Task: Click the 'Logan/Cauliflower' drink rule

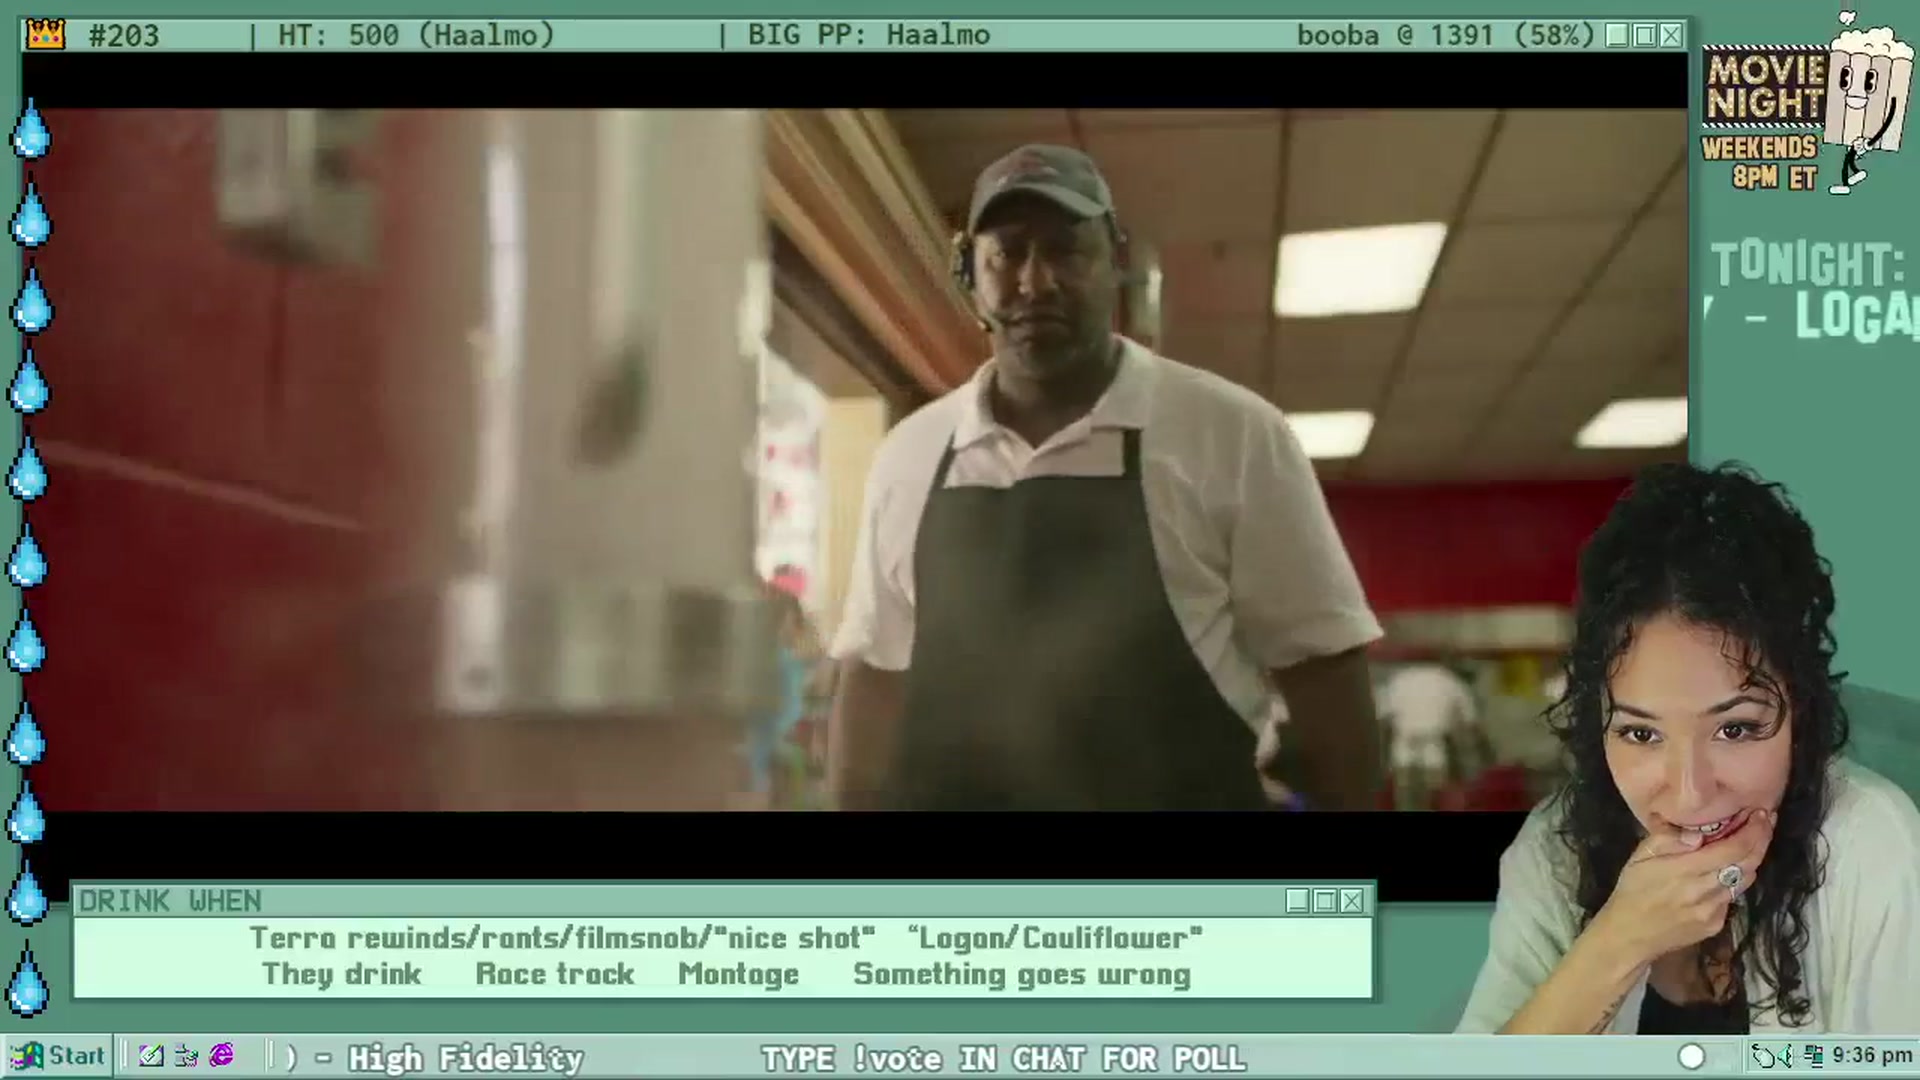Action: [x=1054, y=938]
